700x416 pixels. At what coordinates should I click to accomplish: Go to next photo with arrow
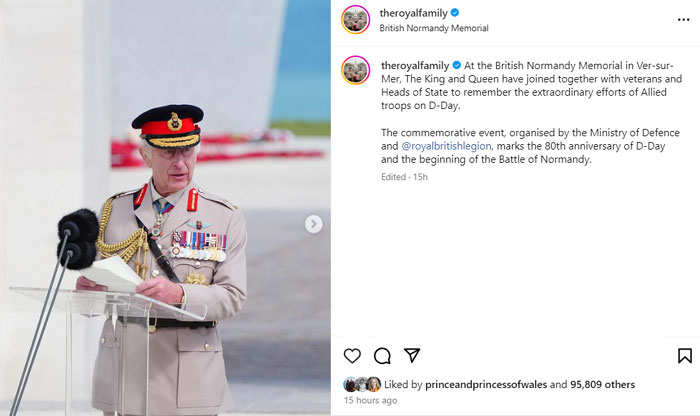[x=313, y=224]
